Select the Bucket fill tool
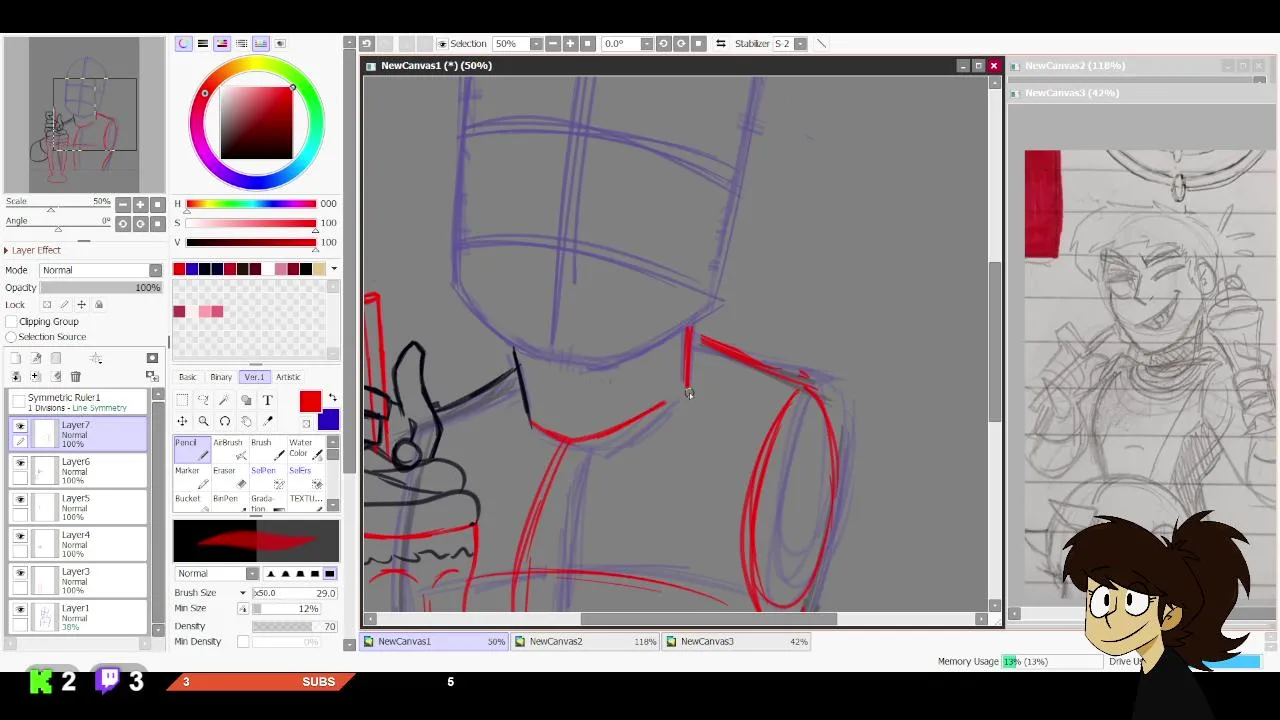1280x720 pixels. (192, 502)
